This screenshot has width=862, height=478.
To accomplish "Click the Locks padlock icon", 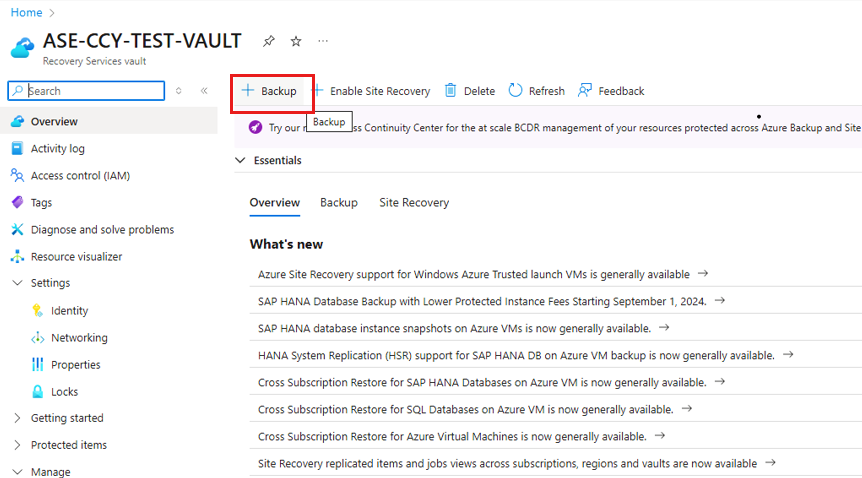I will point(37,391).
